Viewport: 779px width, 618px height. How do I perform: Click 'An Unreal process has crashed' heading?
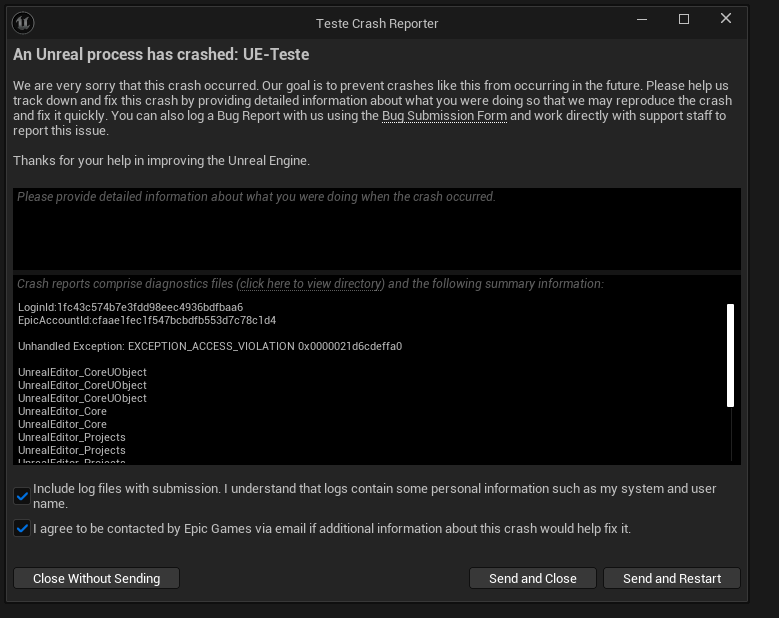coord(161,54)
